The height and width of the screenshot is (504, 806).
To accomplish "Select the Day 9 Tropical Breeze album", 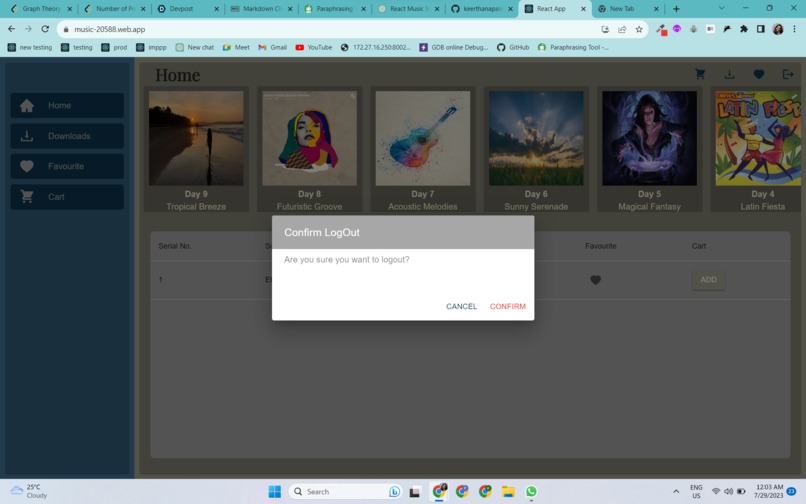I will (196, 149).
